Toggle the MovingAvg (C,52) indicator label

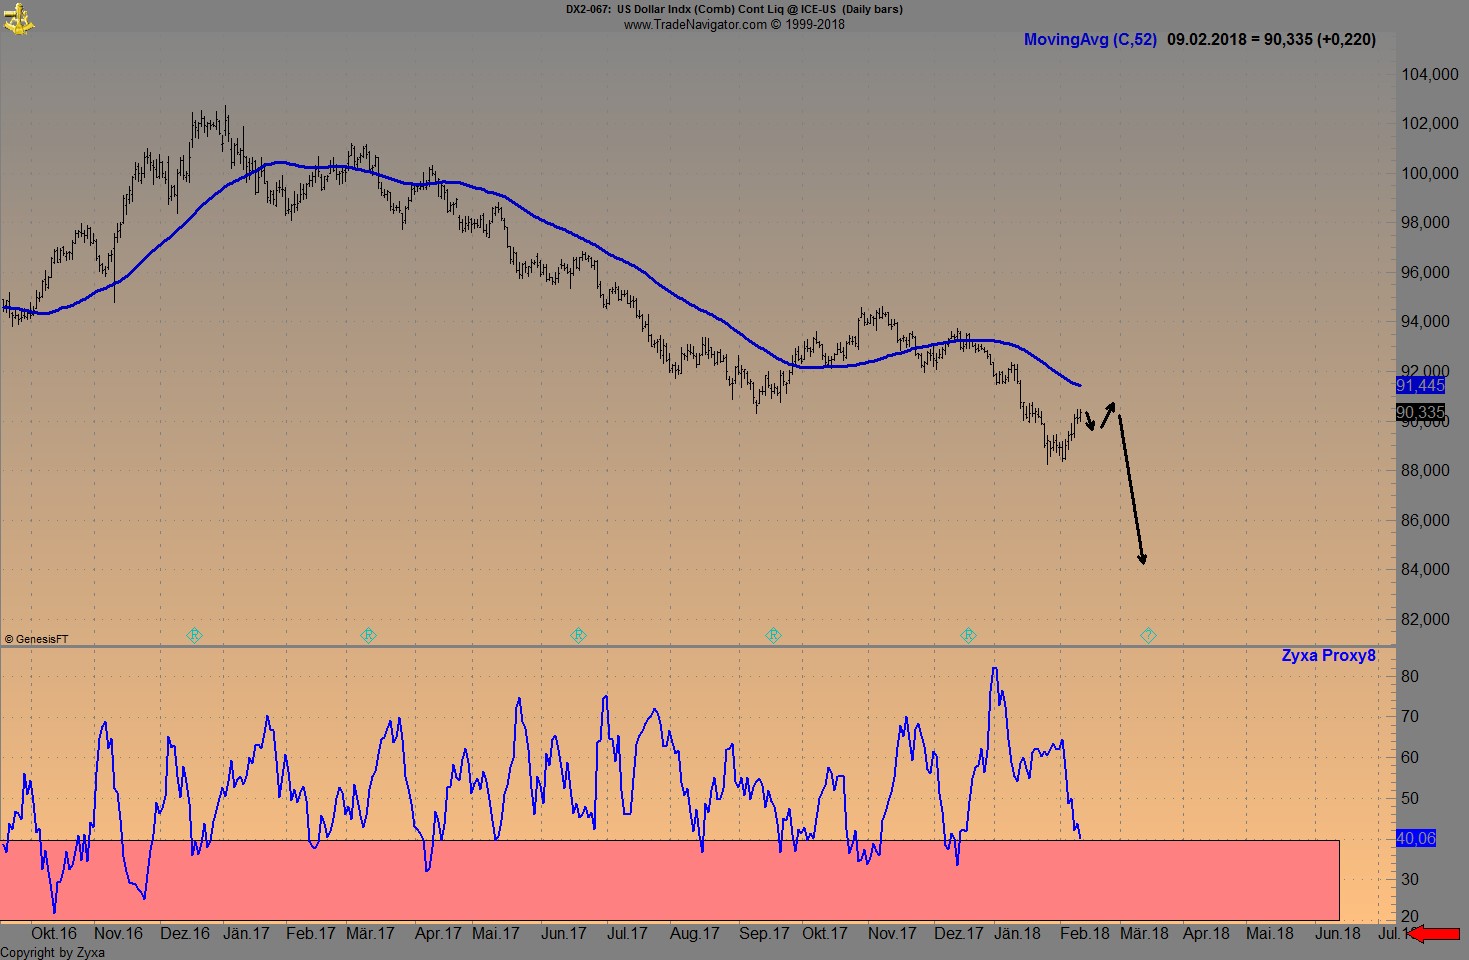[x=1090, y=40]
